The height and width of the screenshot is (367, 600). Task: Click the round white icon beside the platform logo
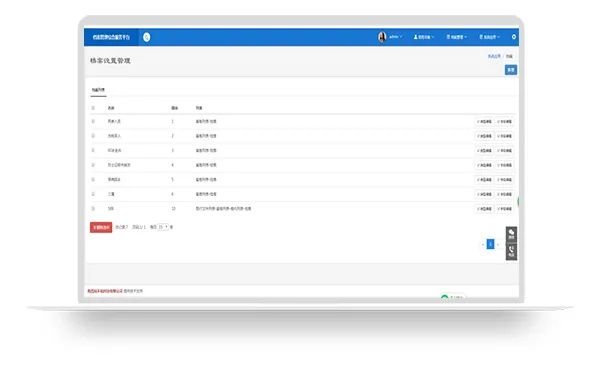point(147,37)
